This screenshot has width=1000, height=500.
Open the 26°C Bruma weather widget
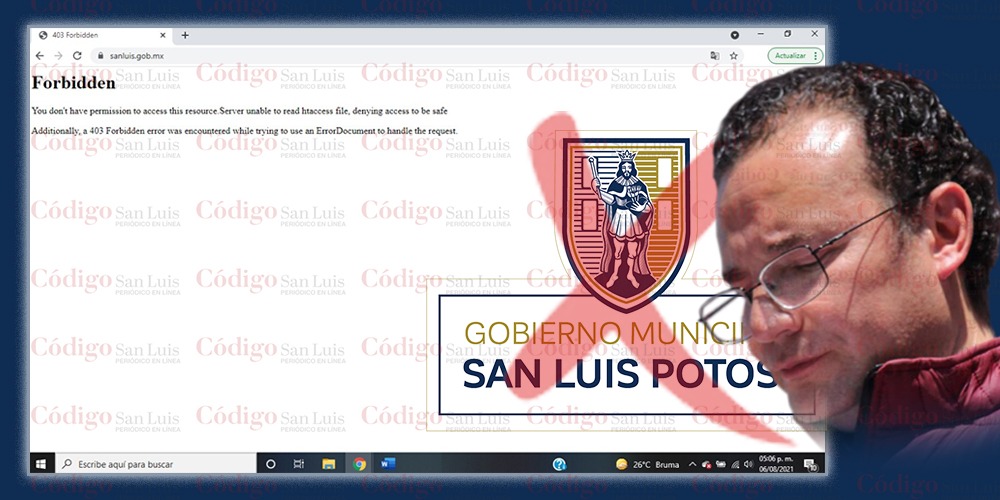[647, 464]
